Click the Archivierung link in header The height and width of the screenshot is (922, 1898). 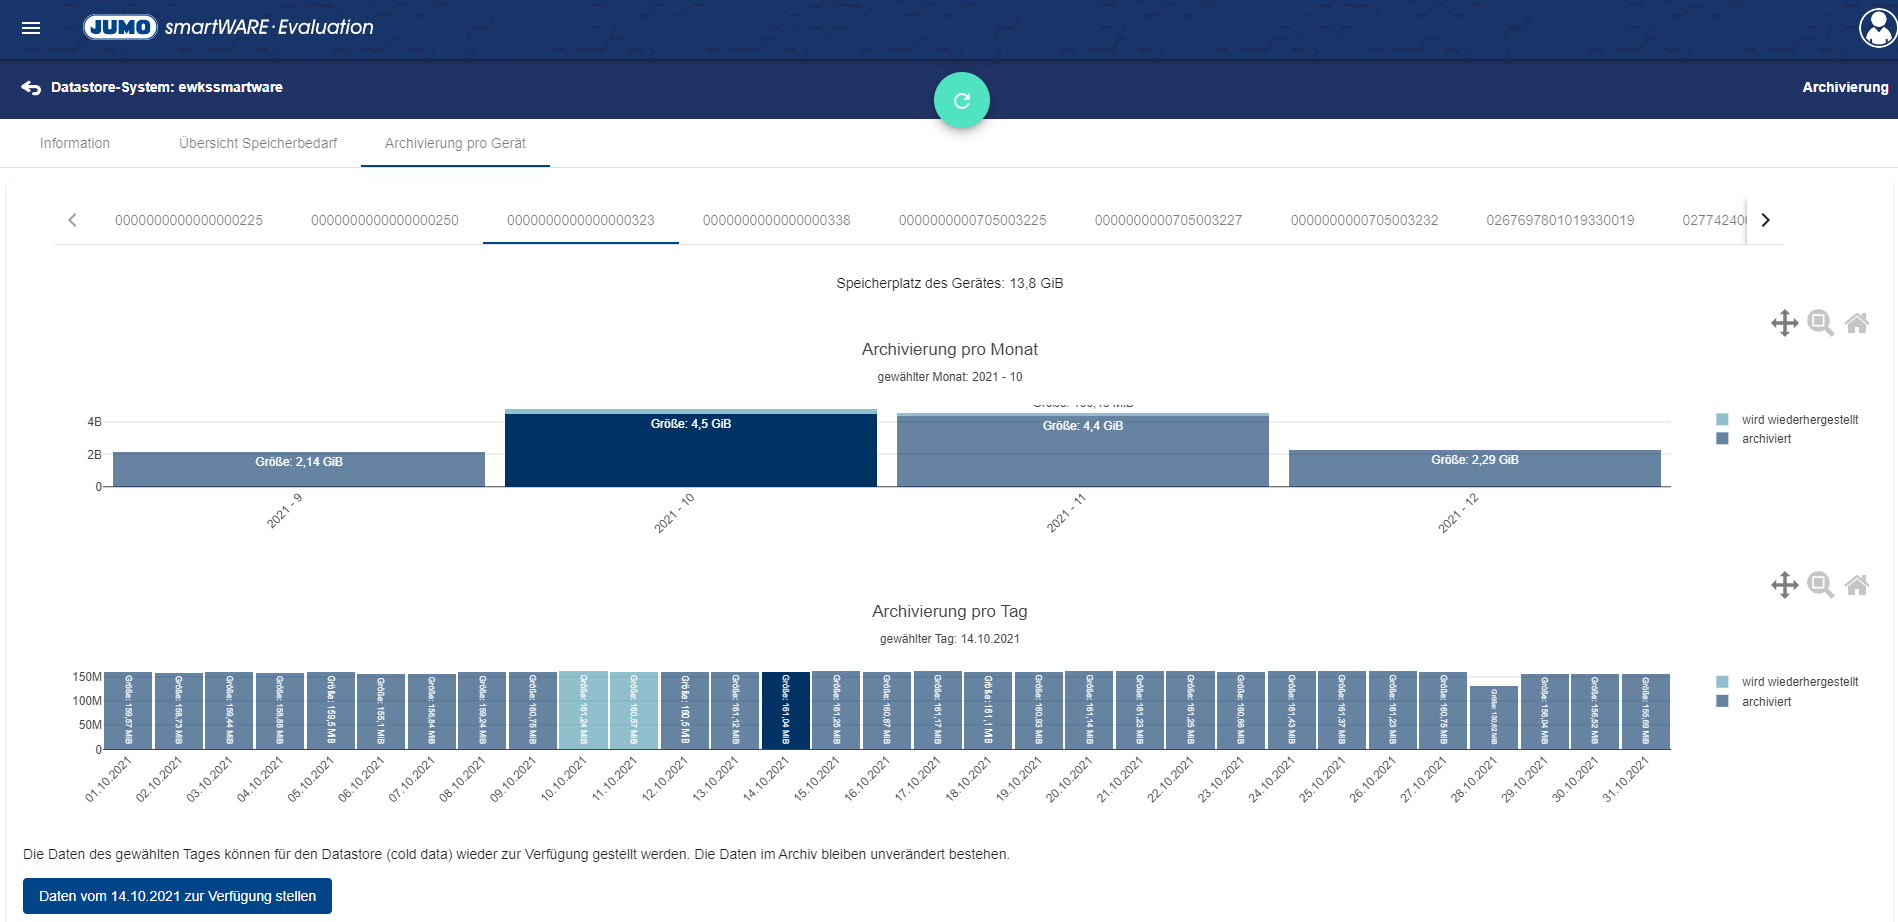(x=1845, y=88)
